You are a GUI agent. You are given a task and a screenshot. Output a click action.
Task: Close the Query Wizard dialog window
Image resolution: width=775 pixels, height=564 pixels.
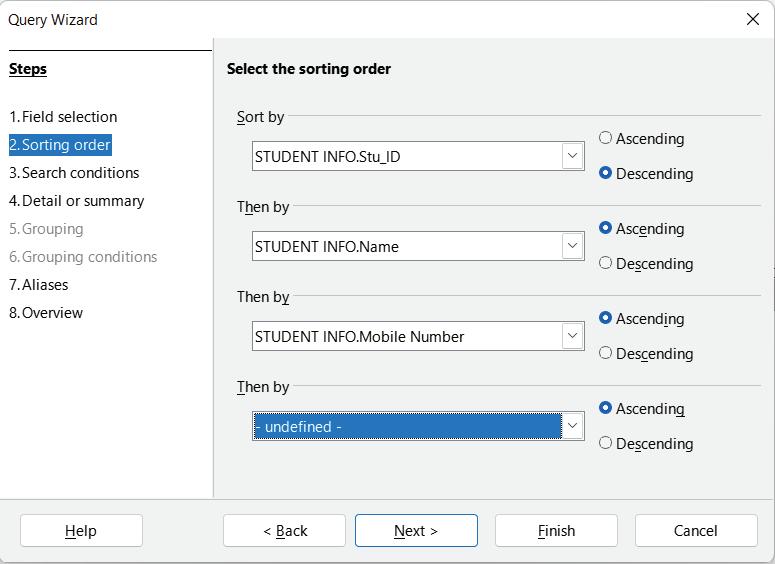[x=753, y=19]
